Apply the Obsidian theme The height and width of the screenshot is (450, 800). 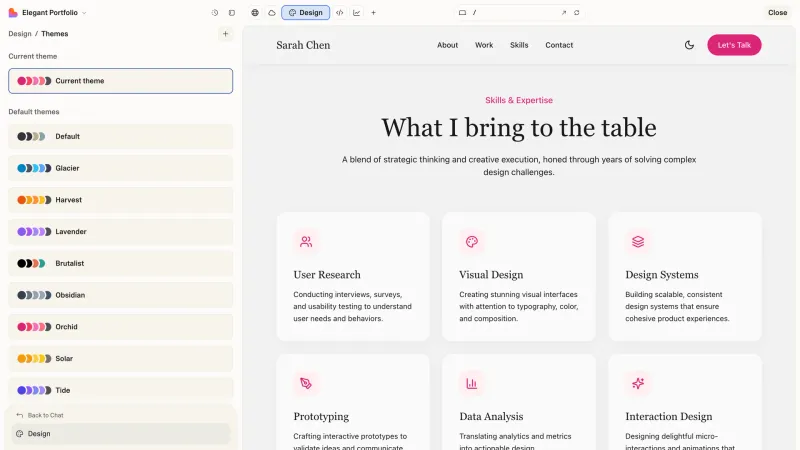pyautogui.click(x=120, y=295)
